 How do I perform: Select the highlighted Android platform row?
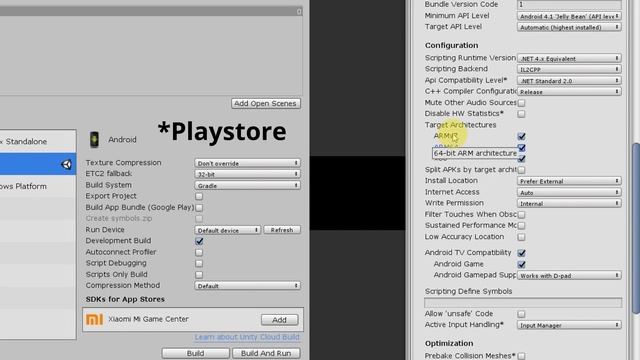38,164
